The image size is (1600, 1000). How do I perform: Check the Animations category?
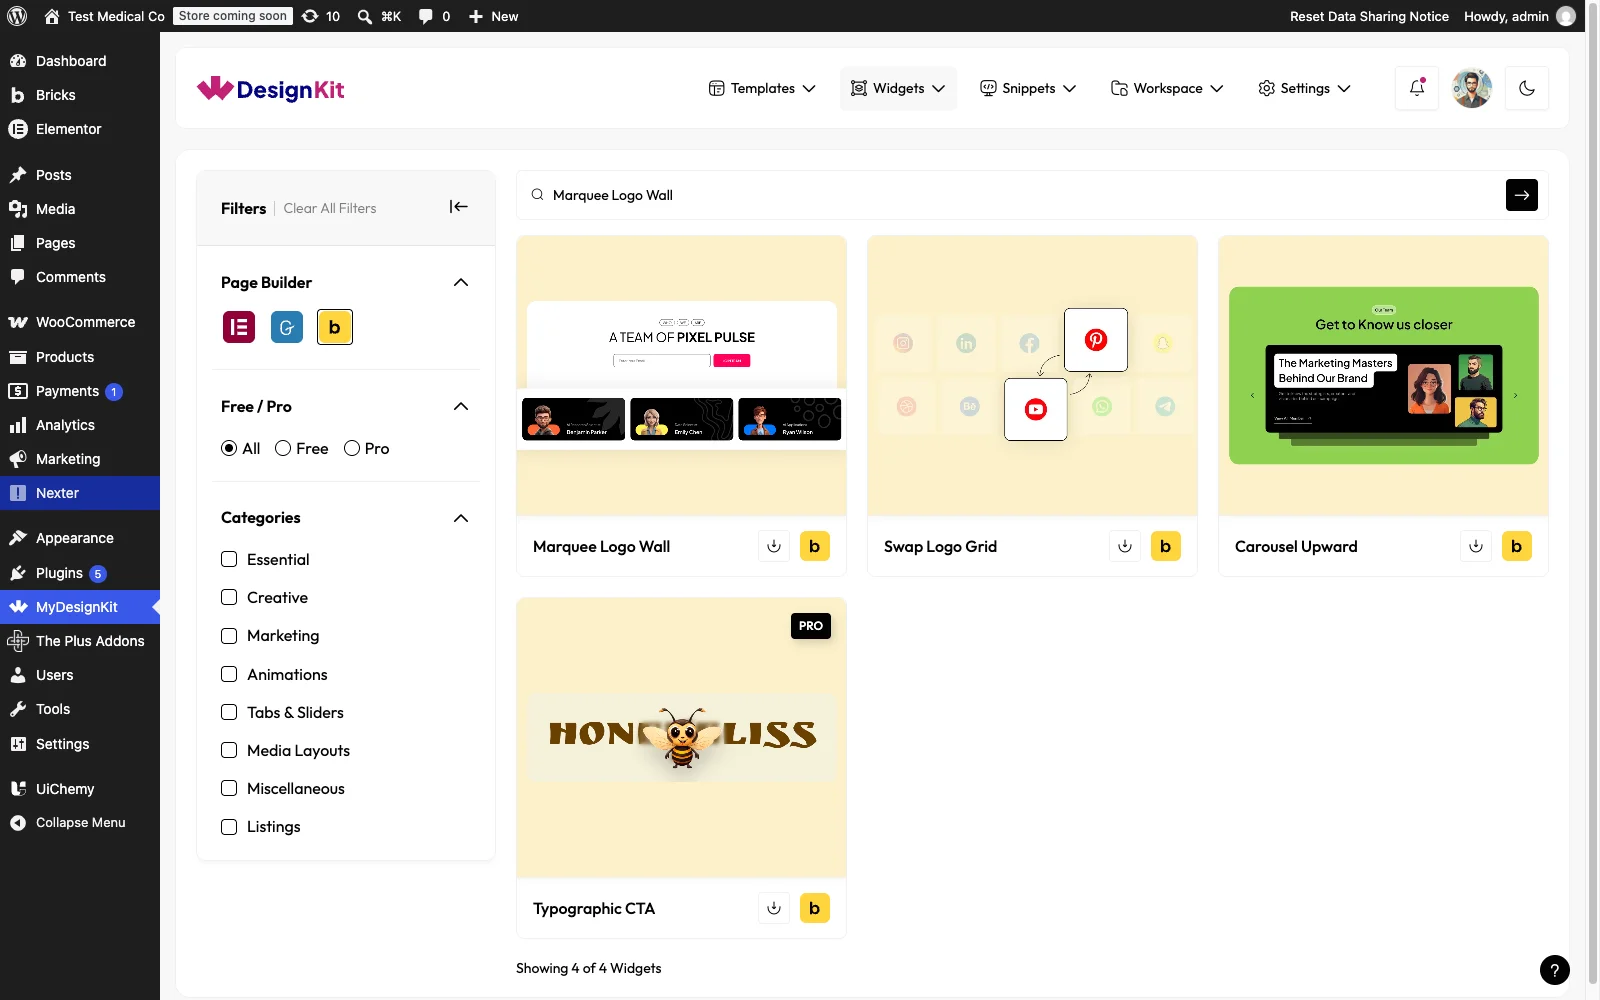coord(229,674)
